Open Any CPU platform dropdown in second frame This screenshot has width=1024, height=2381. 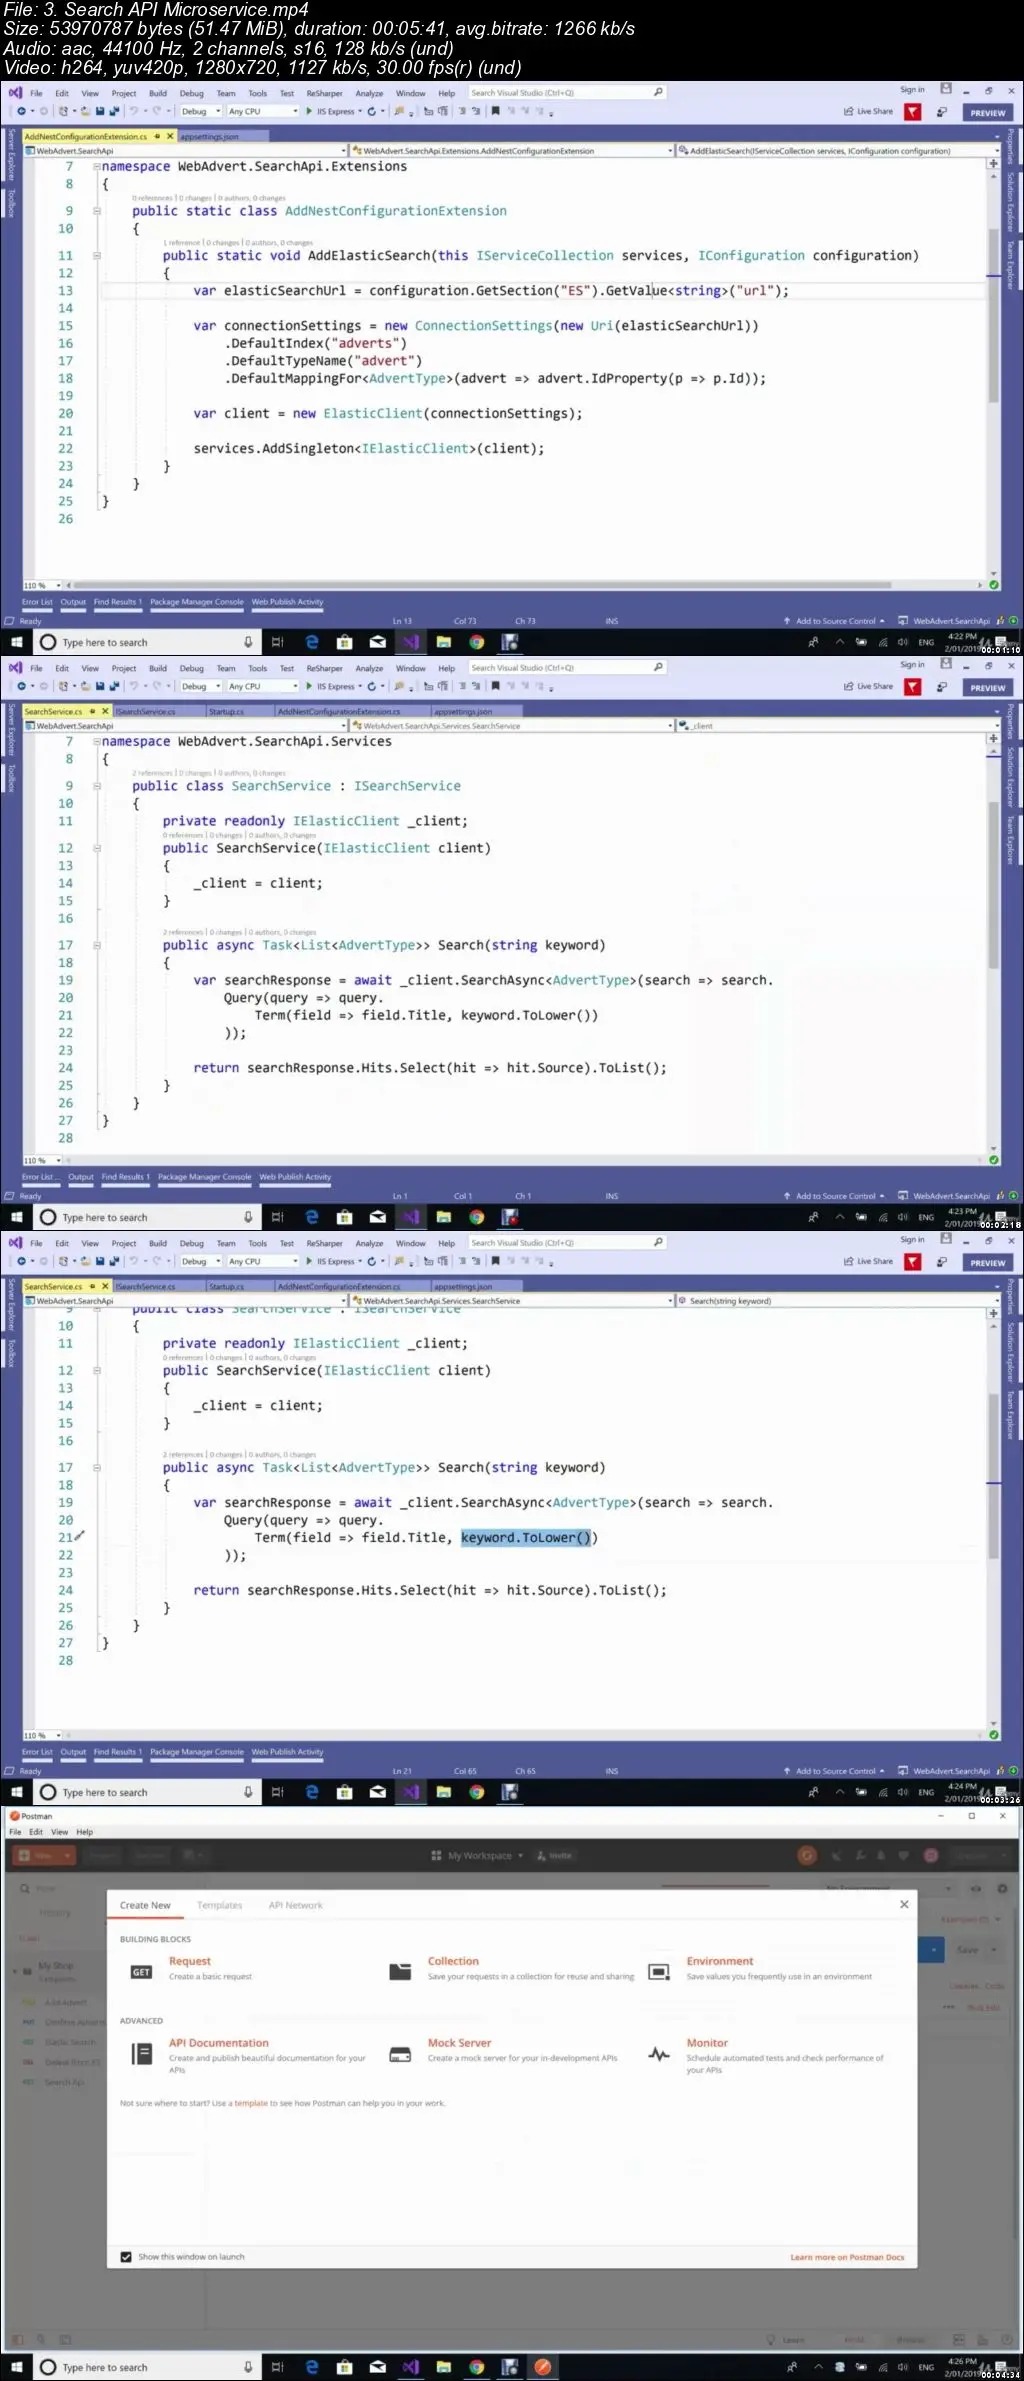(262, 687)
